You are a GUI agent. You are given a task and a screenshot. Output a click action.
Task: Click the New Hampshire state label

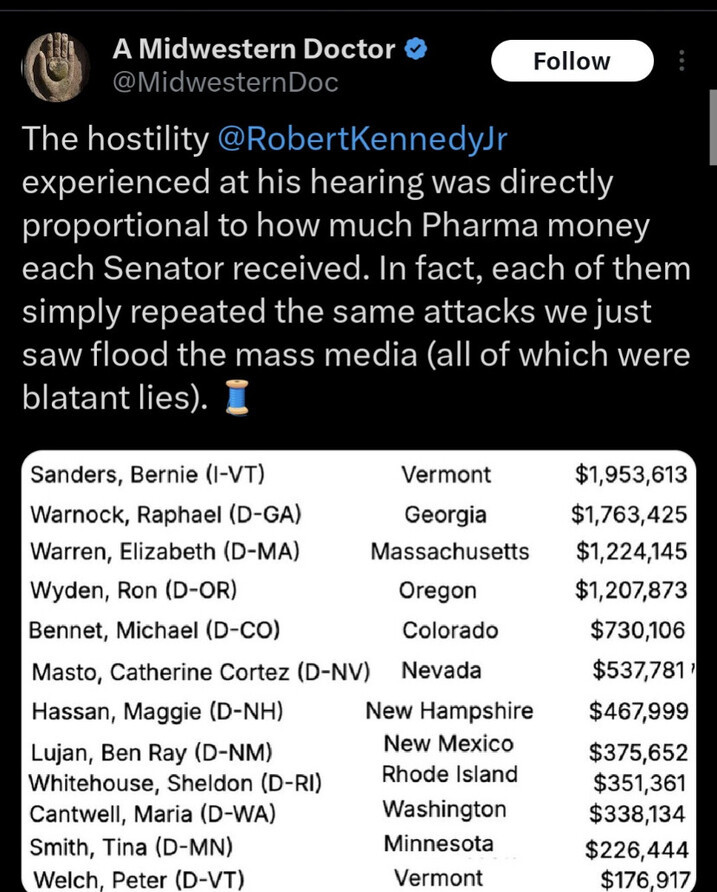(x=449, y=711)
